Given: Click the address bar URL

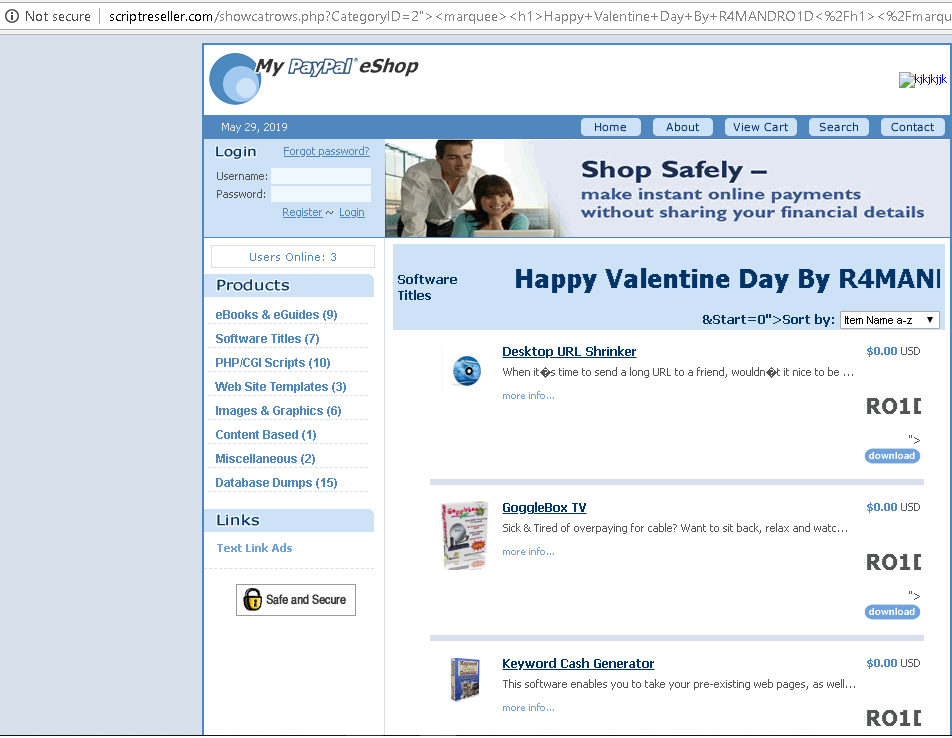Looking at the screenshot, I should click(528, 16).
